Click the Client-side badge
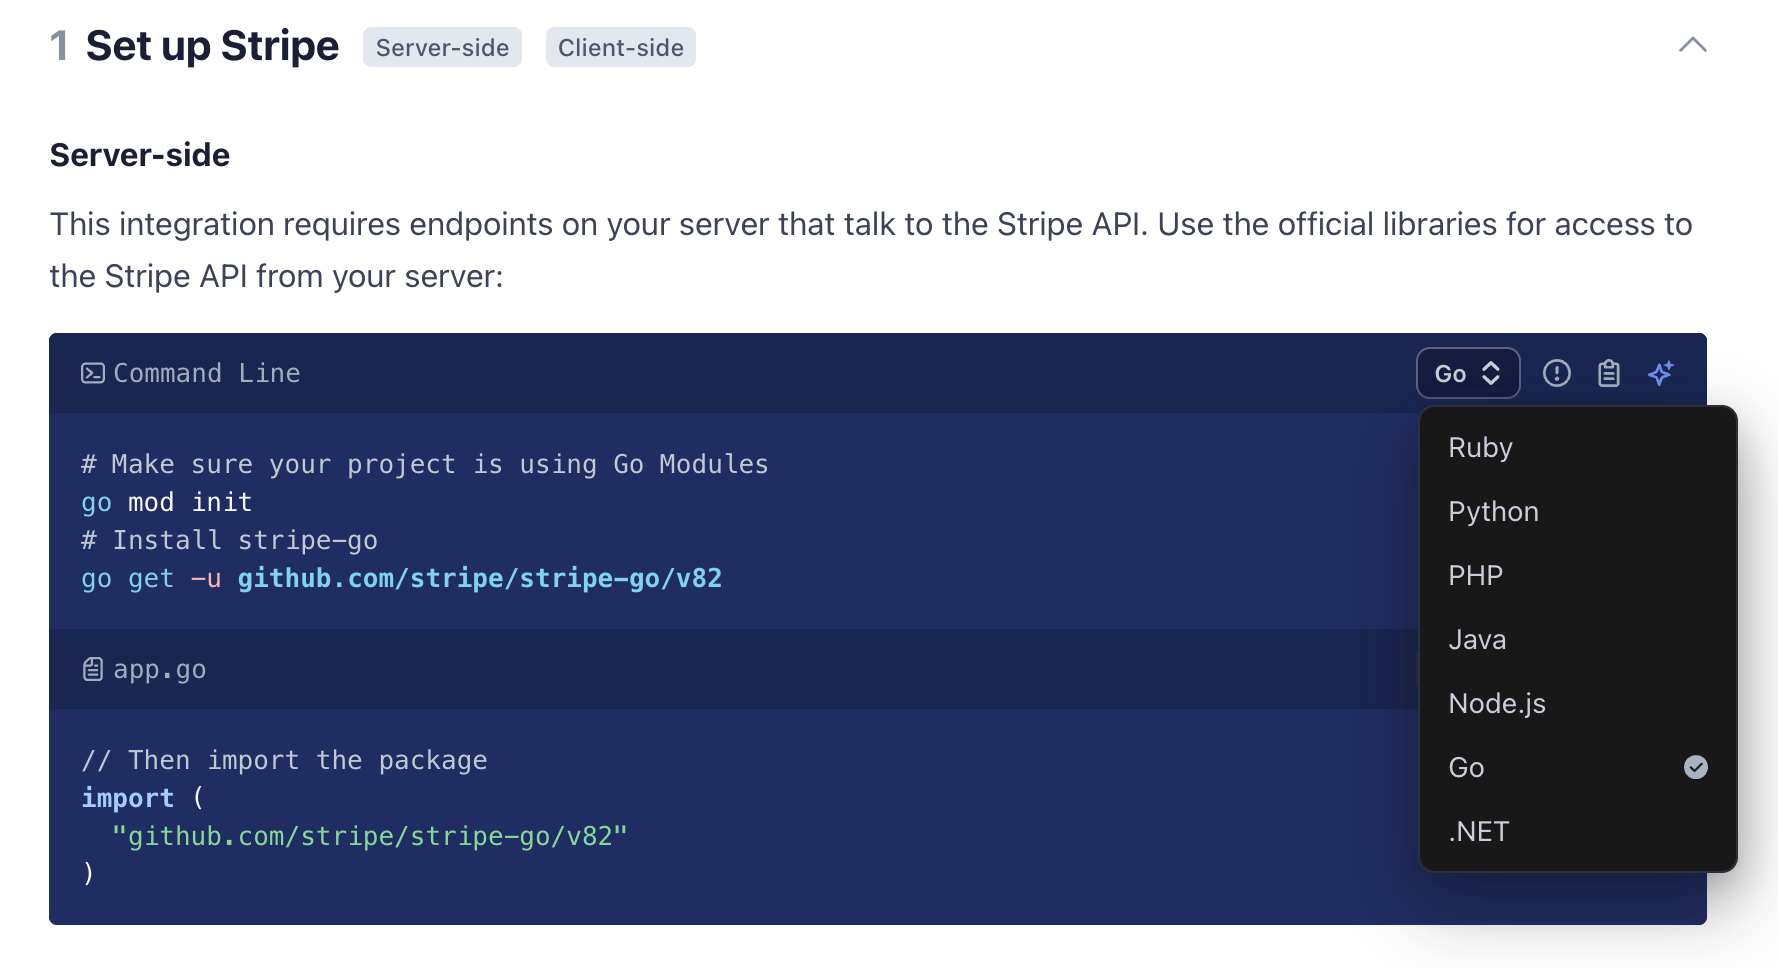 click(x=620, y=47)
